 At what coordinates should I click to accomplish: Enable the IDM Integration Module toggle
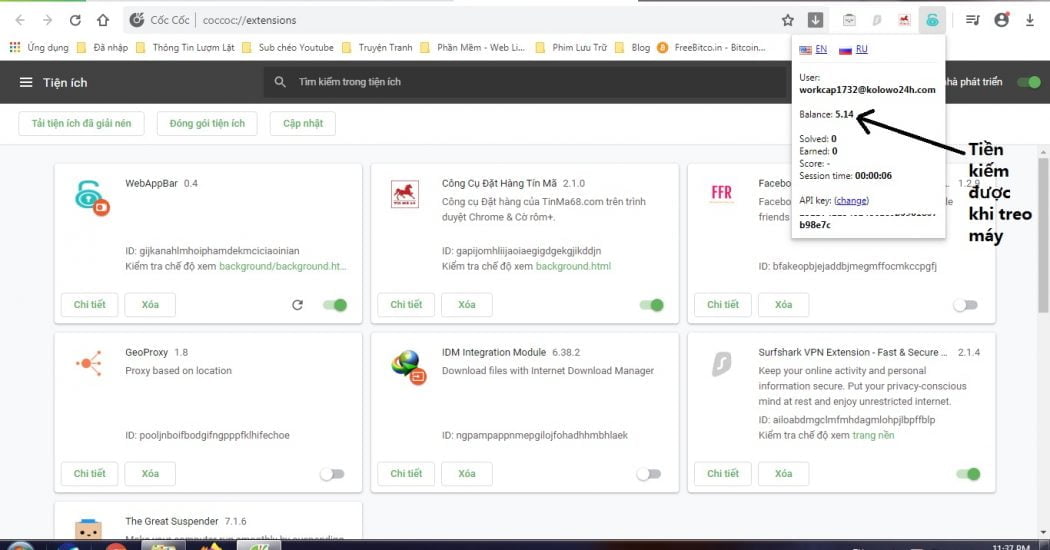coord(649,474)
